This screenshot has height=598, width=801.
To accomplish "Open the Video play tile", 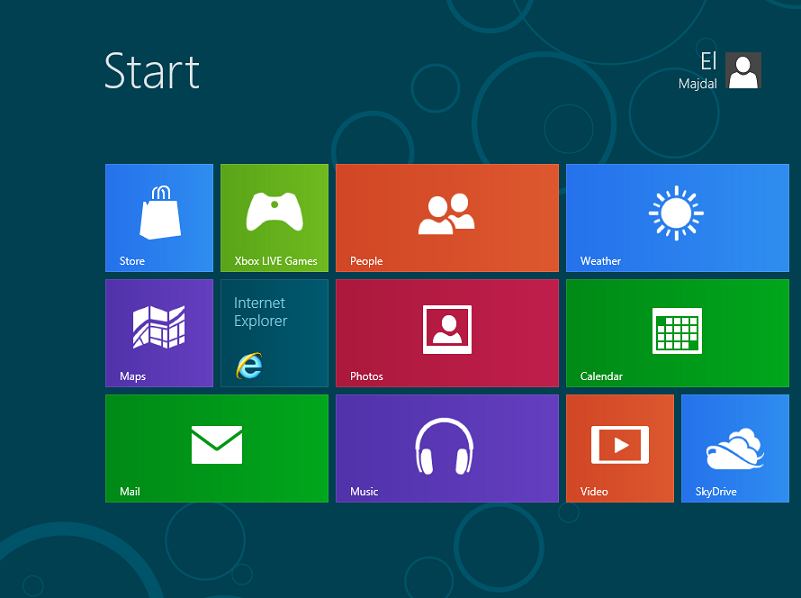I will 620,447.
